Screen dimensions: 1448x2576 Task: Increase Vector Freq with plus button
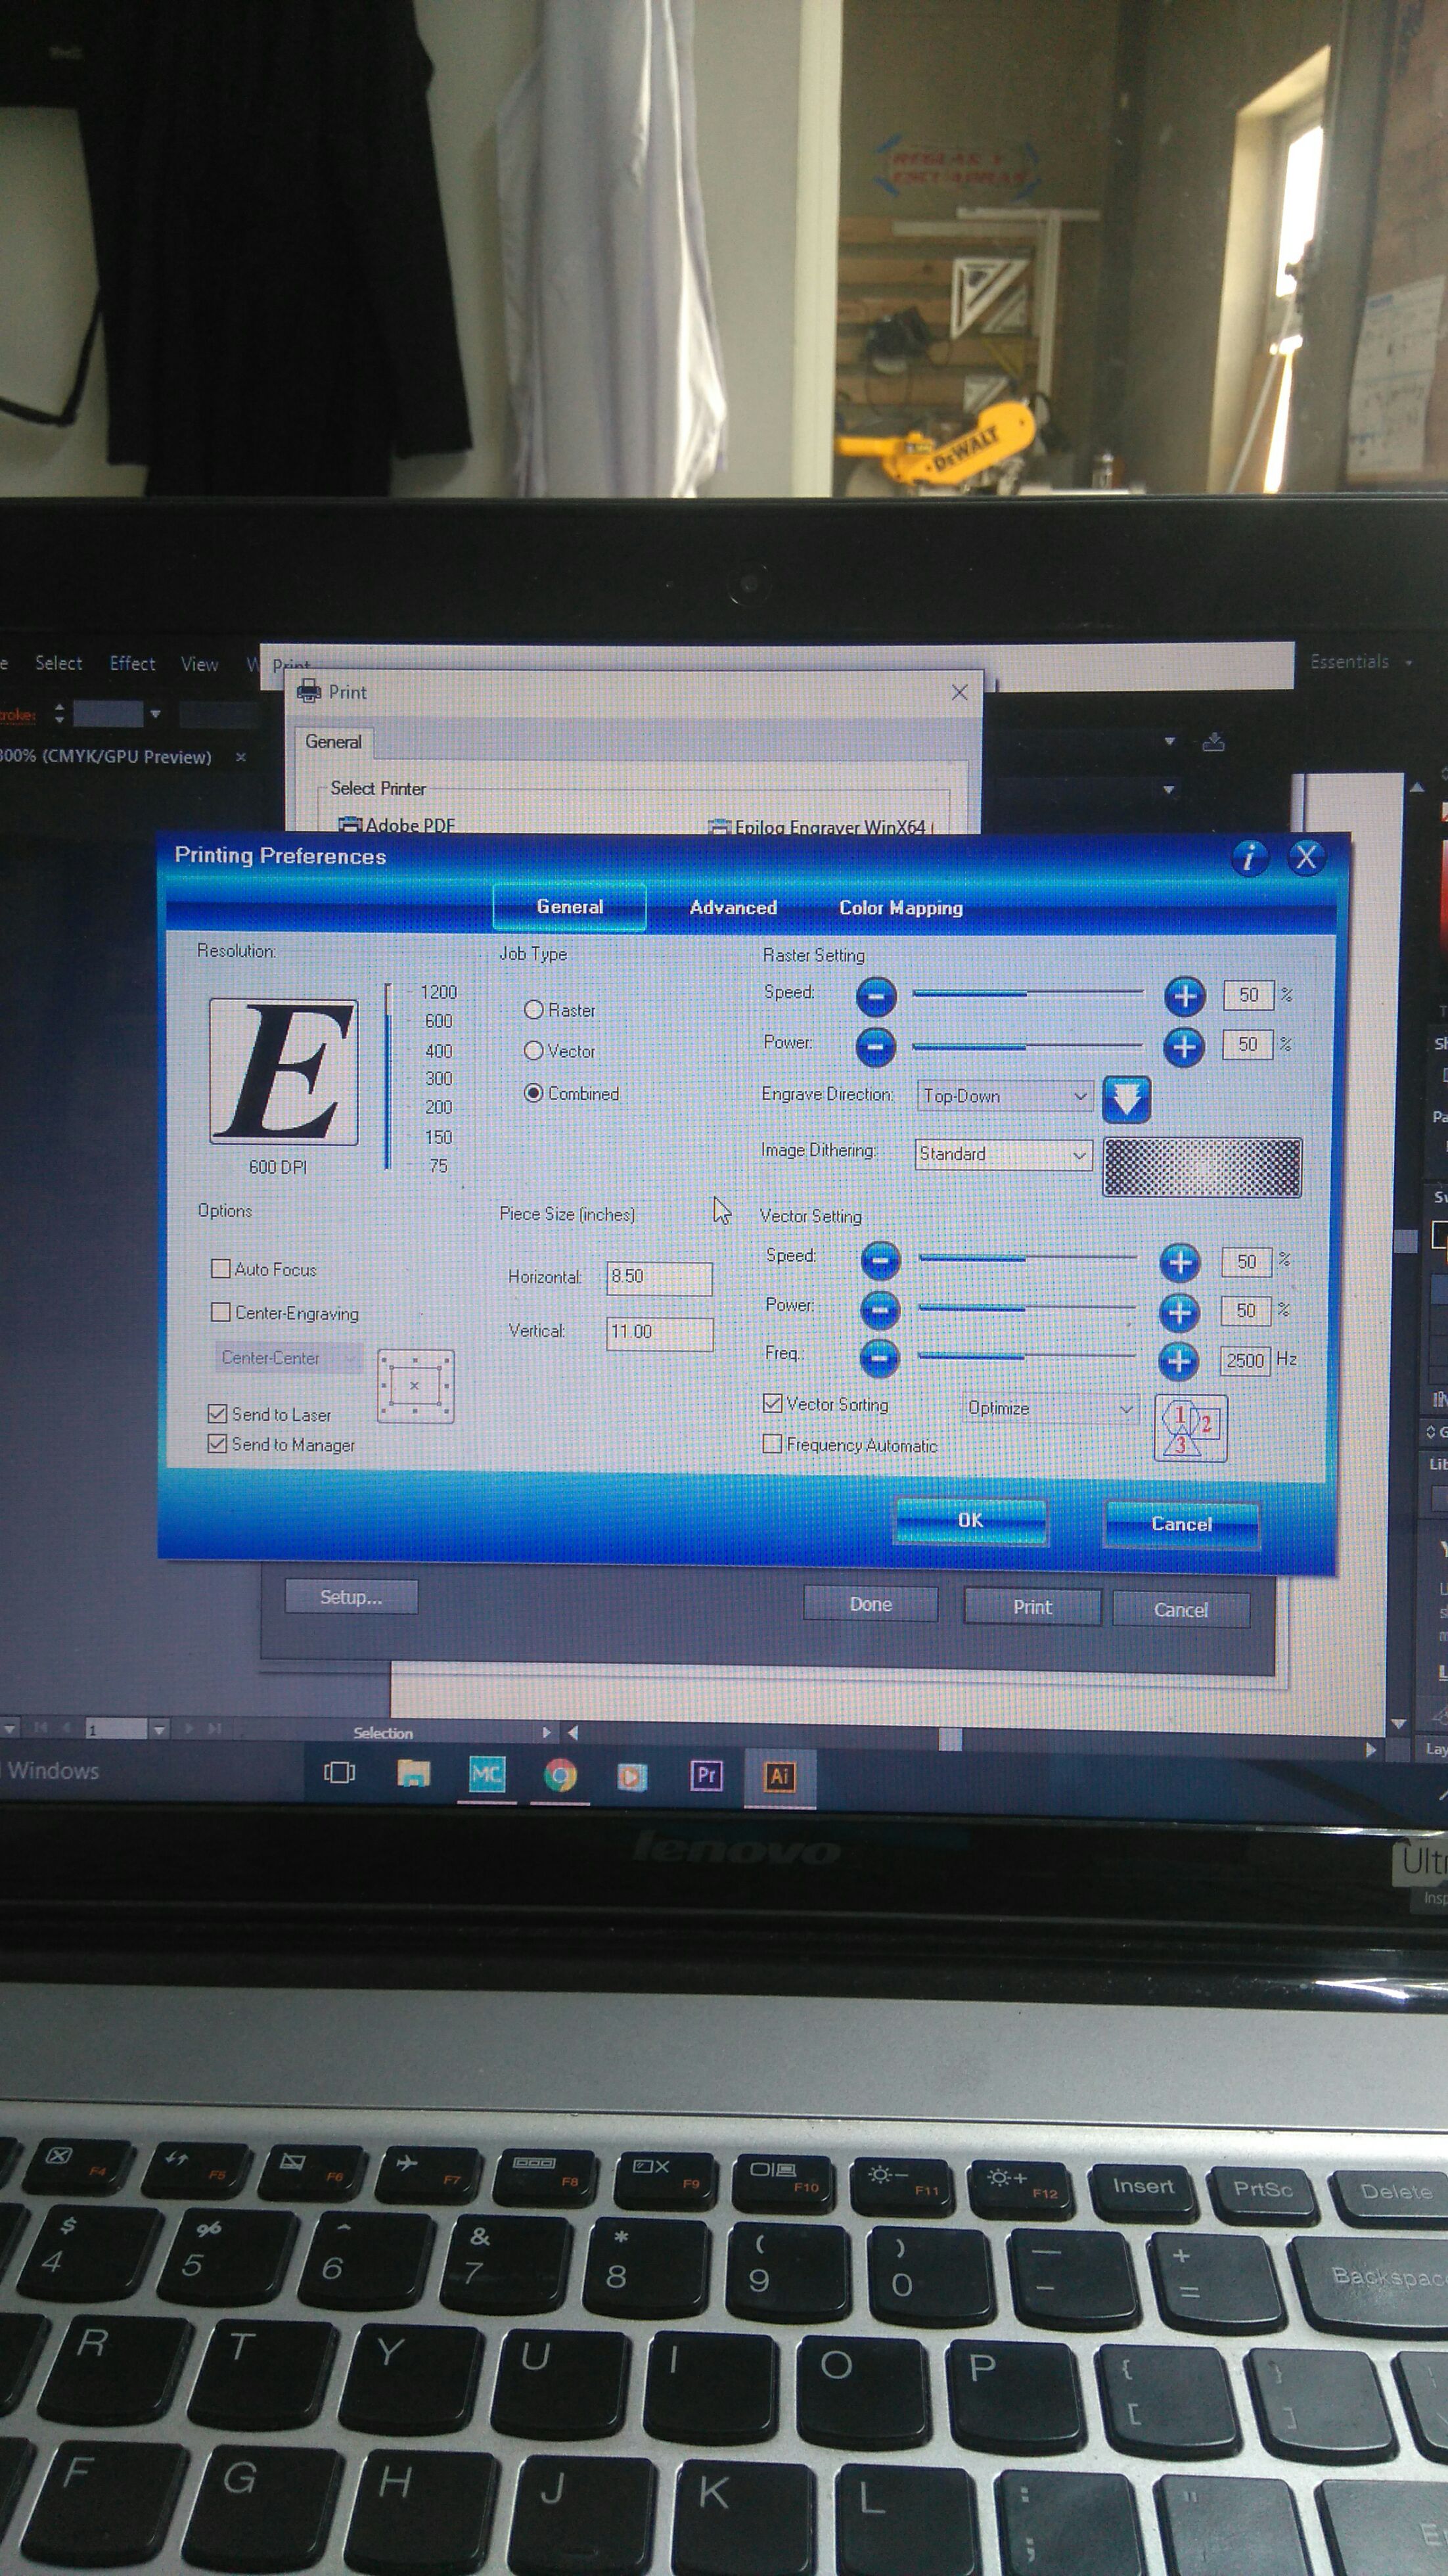(x=1179, y=1360)
